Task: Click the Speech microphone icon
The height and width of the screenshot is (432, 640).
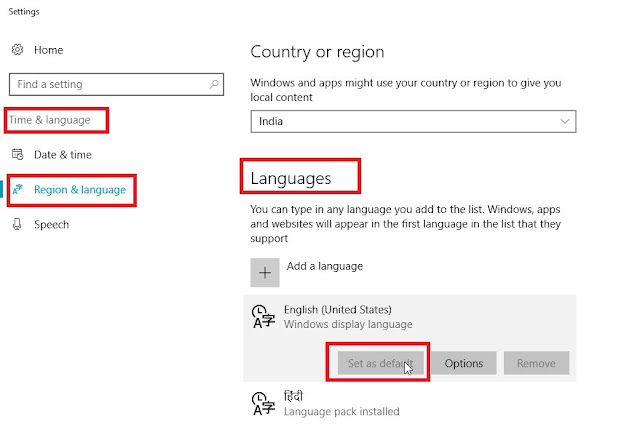Action: 17,224
